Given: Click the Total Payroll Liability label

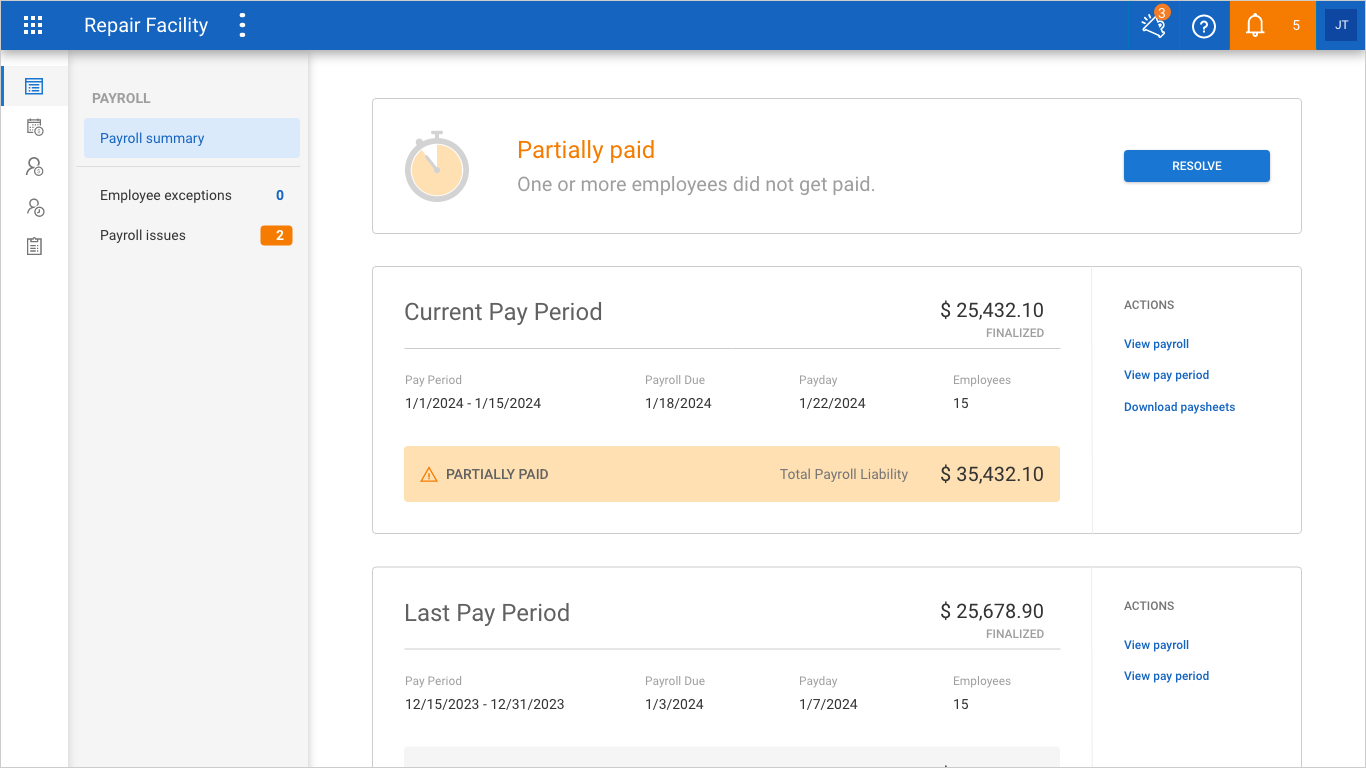Looking at the screenshot, I should click(x=844, y=475).
